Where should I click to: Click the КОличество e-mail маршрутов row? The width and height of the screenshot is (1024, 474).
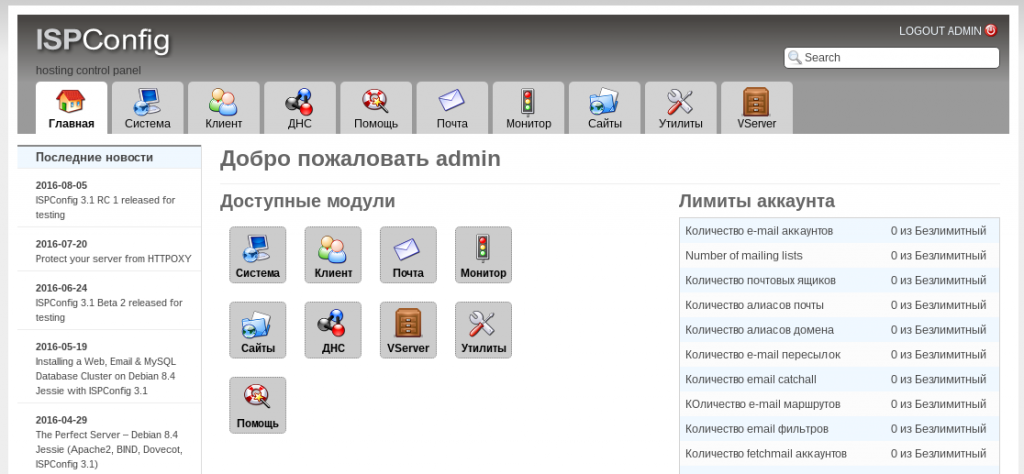coord(839,404)
